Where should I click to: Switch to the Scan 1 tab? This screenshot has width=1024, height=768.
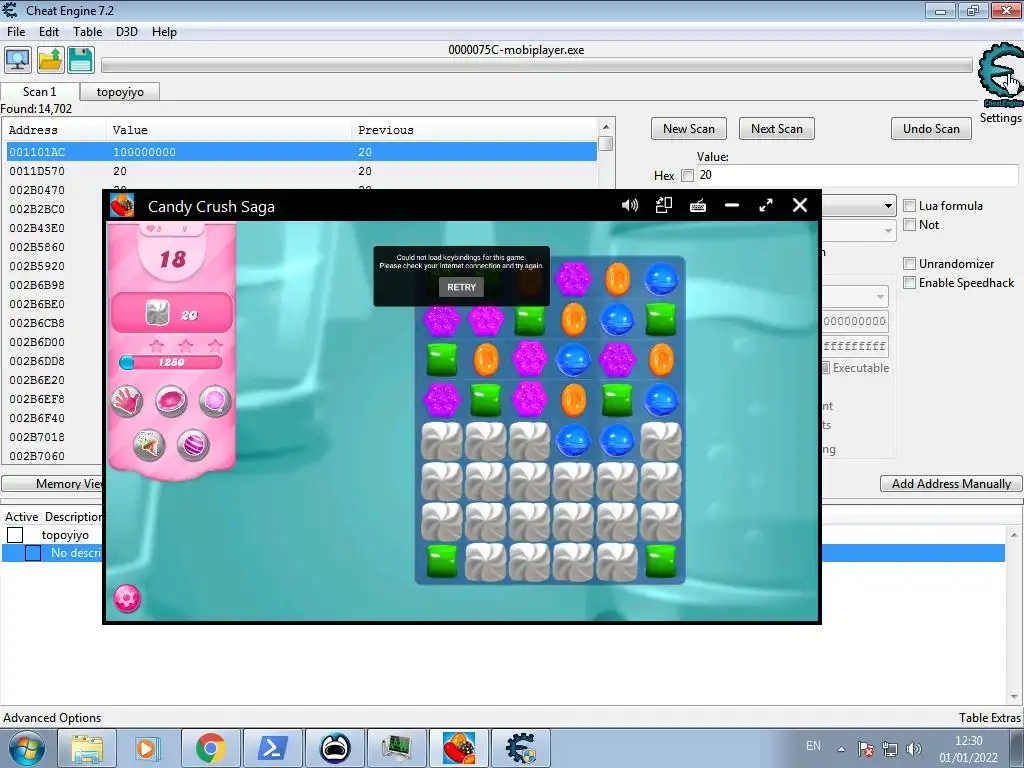[40, 91]
